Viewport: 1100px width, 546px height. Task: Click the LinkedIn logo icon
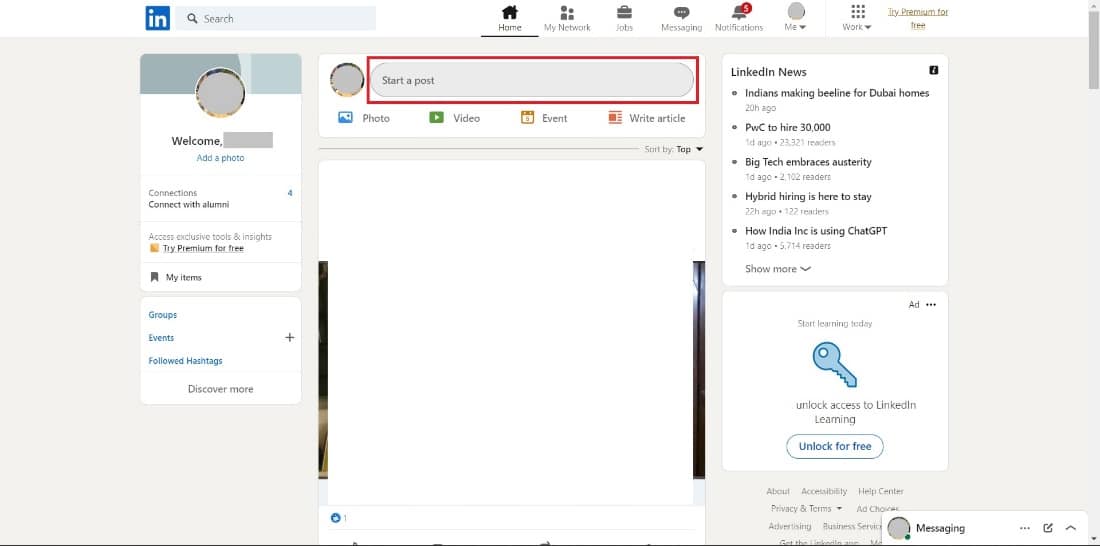[157, 18]
